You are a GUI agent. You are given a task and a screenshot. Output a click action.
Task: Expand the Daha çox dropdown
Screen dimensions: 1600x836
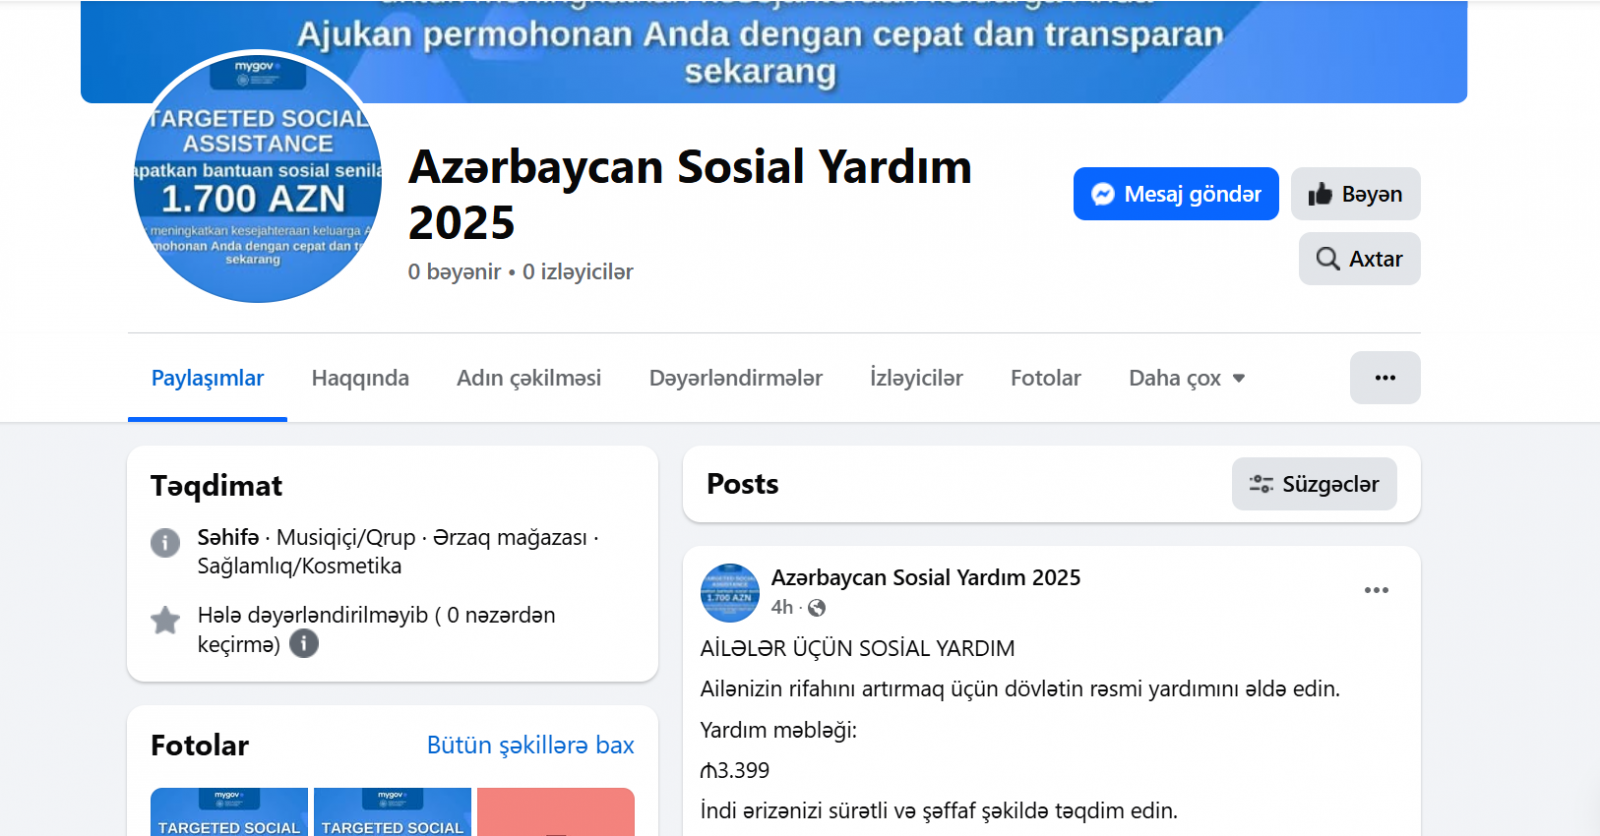[x=1186, y=378]
